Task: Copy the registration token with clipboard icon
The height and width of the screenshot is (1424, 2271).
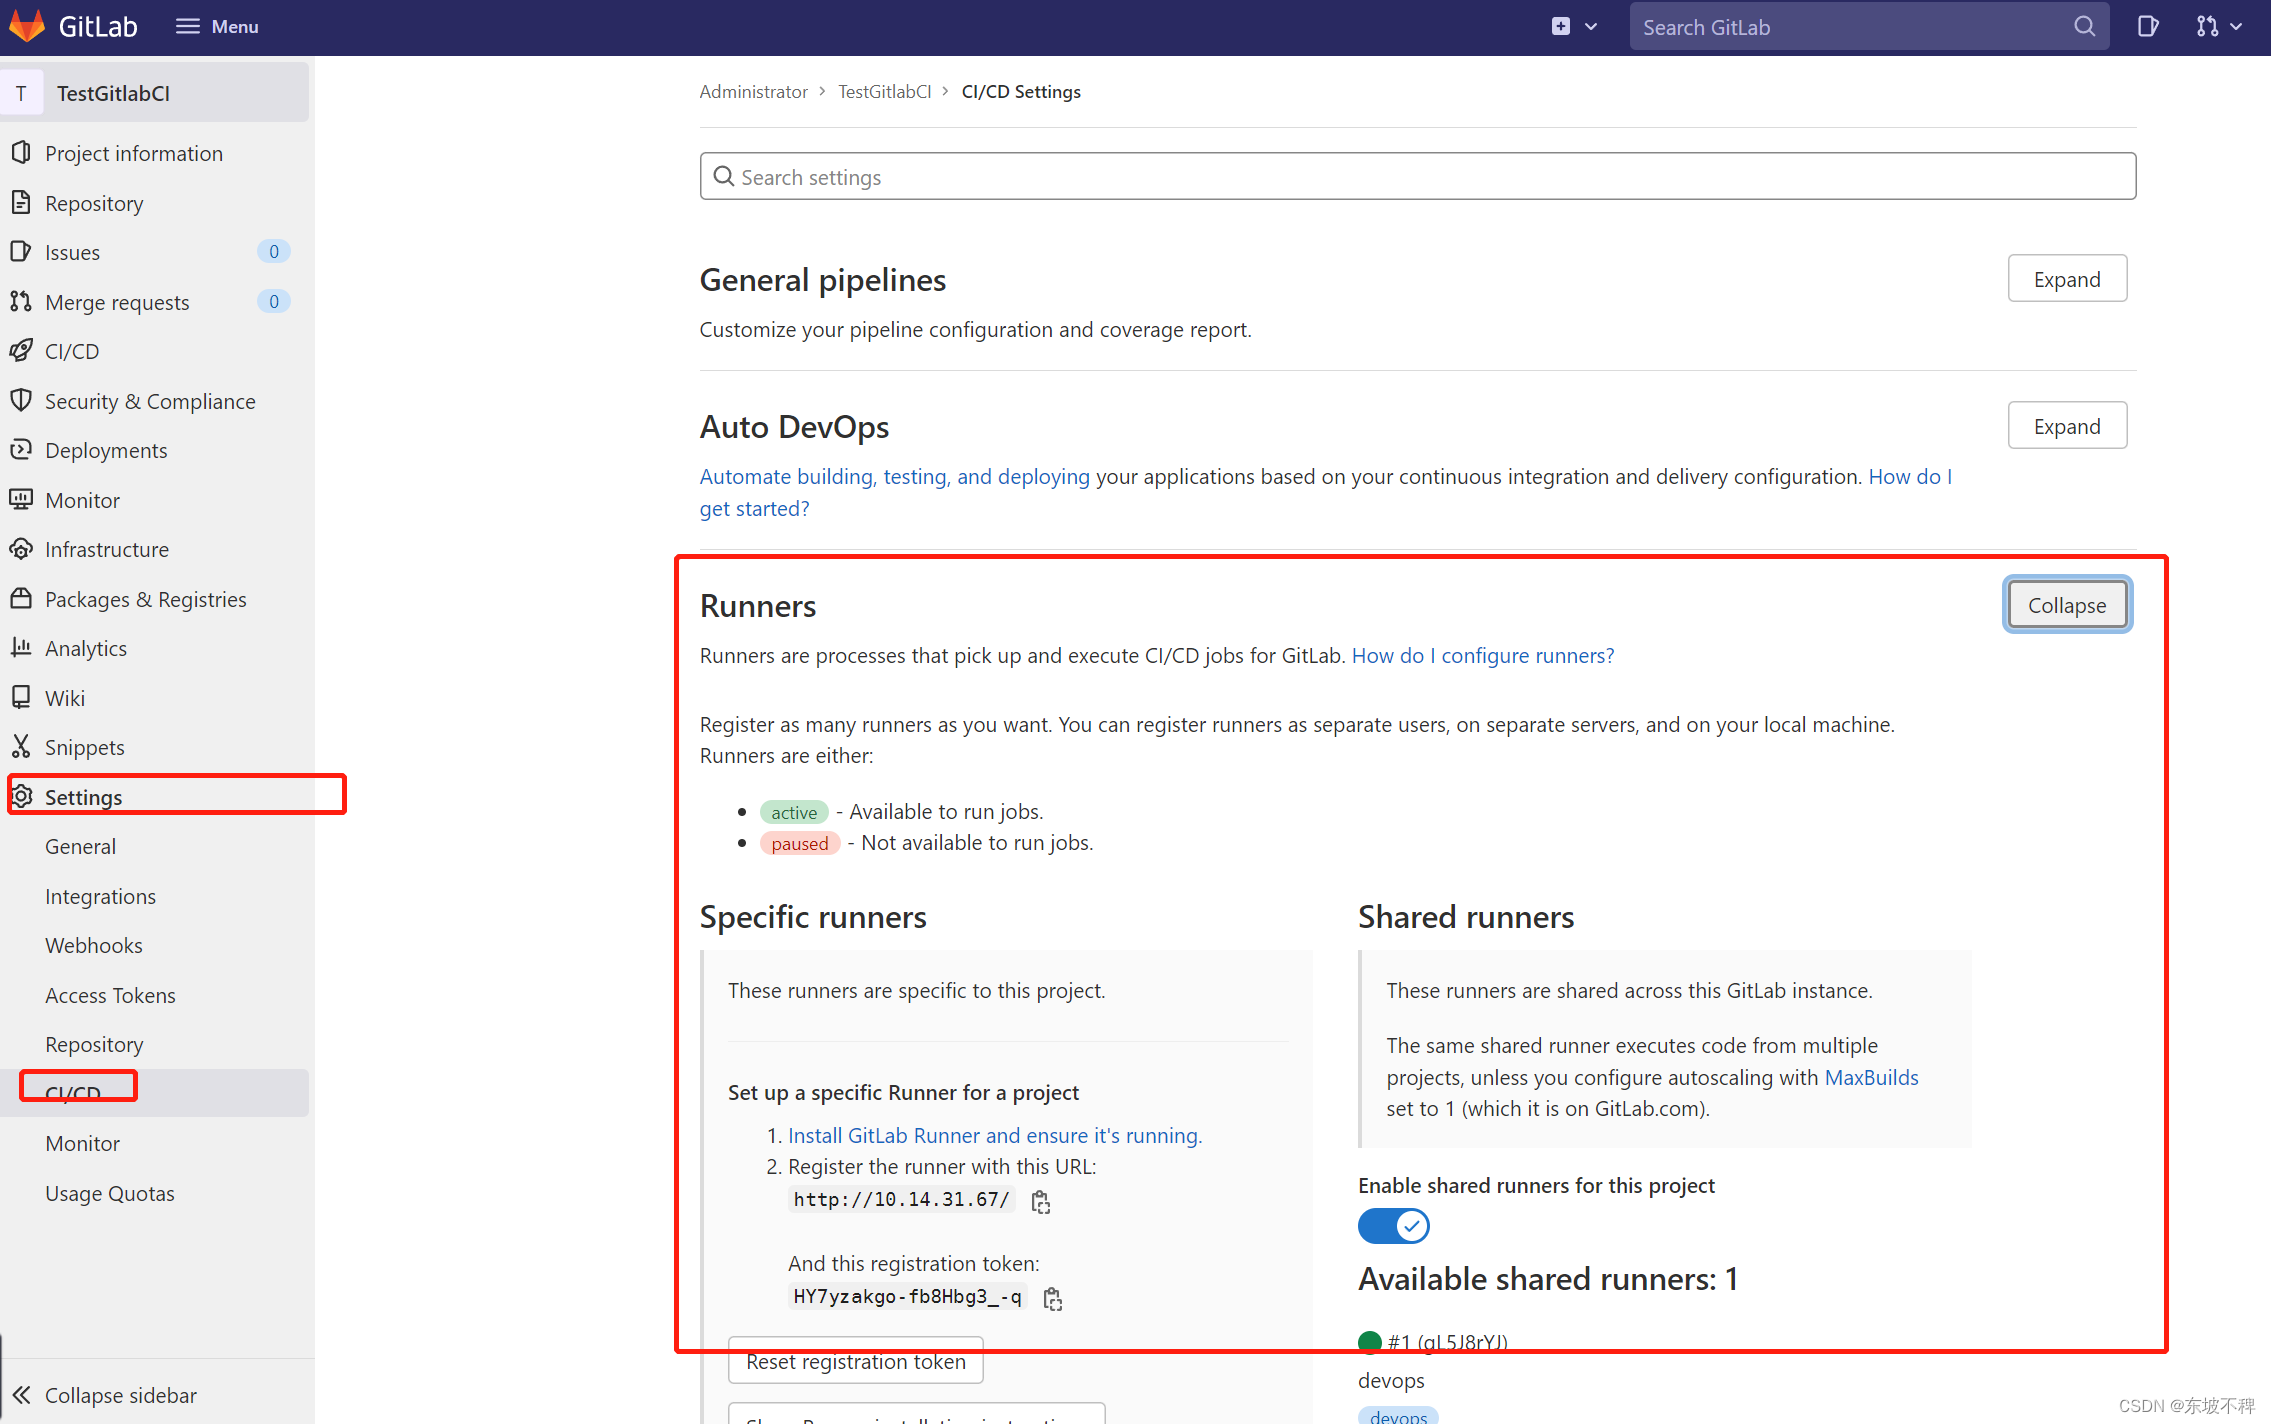Action: pos(1053,1298)
